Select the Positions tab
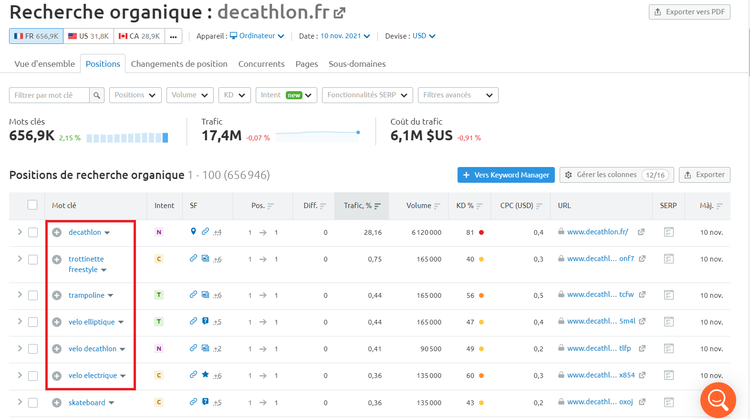 pos(103,64)
